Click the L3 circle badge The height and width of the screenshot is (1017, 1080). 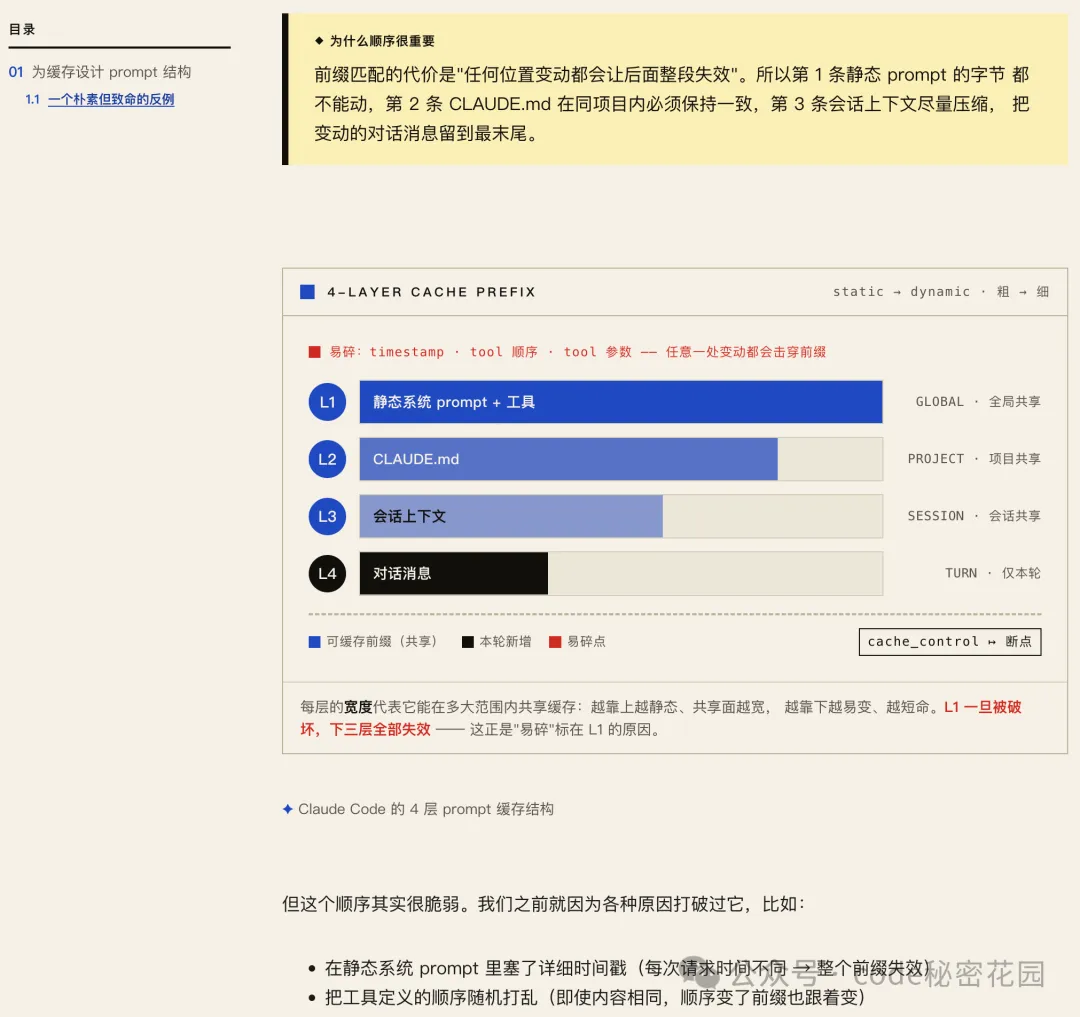pos(327,516)
